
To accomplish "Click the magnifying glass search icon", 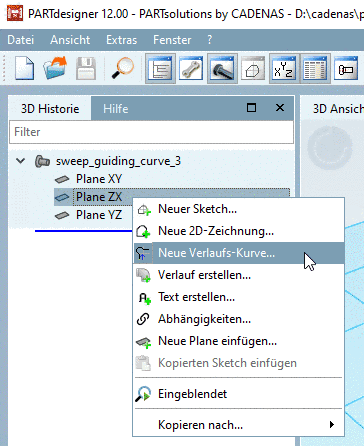I will pos(122,68).
